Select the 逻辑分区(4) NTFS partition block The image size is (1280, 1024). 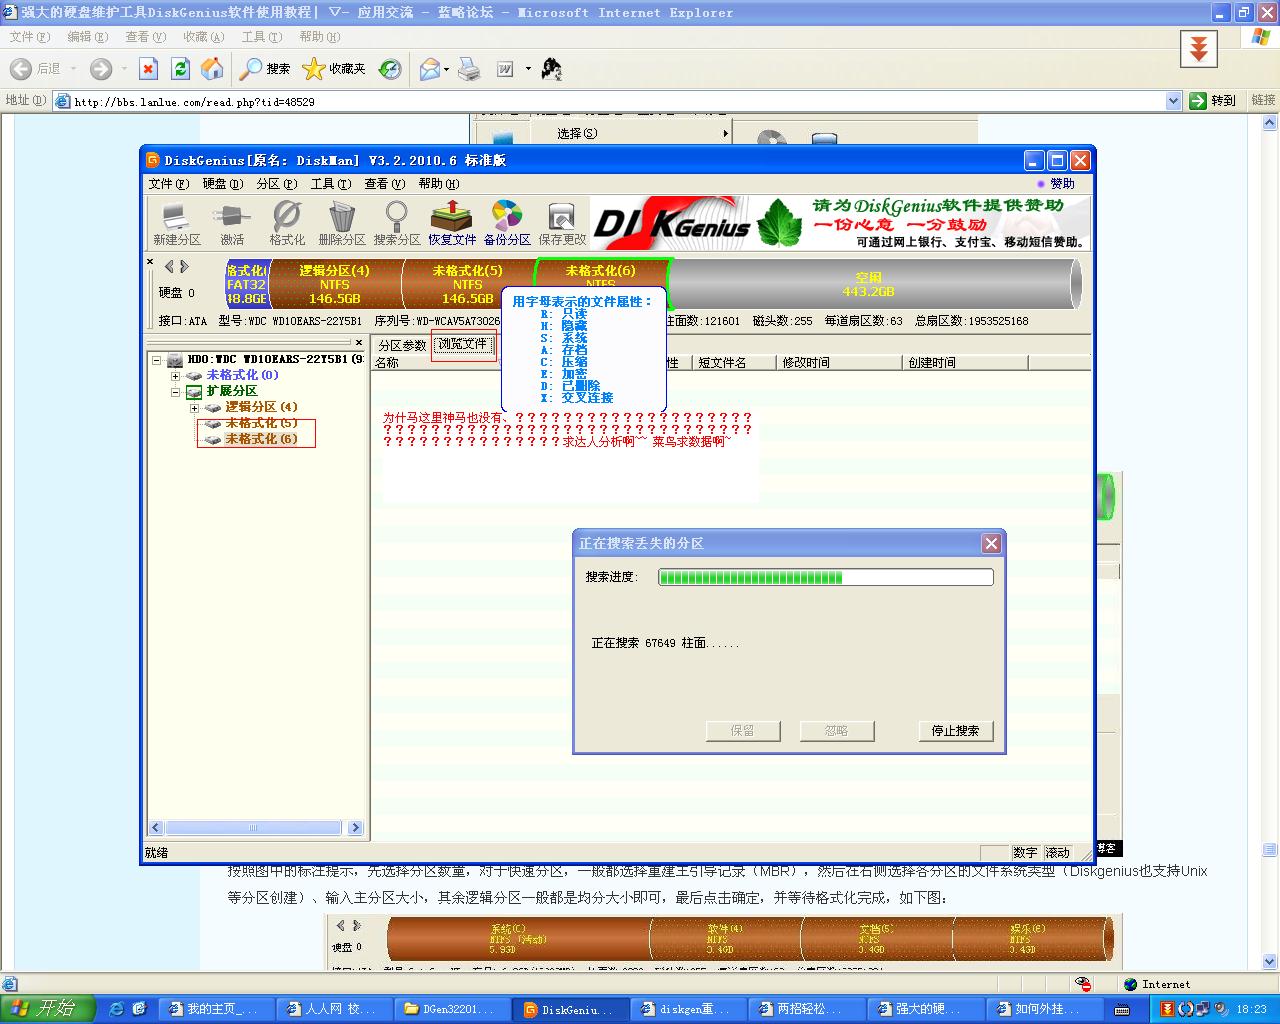(335, 285)
